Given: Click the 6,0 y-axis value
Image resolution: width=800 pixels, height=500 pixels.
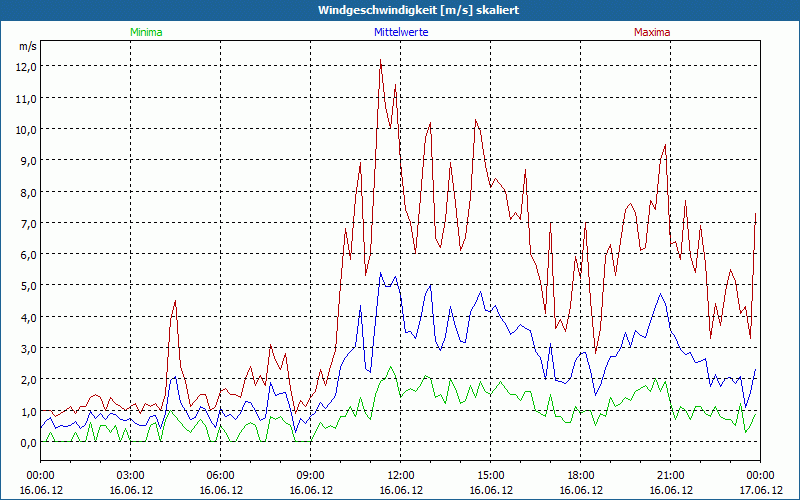Looking at the screenshot, I should click(28, 255).
